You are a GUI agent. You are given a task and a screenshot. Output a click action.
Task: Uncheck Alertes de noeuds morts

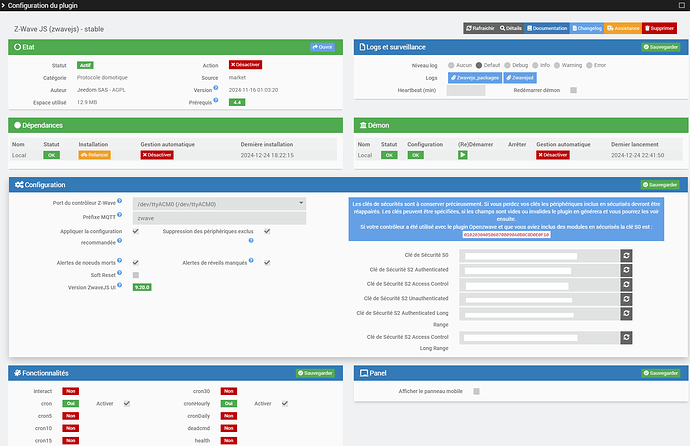point(136,263)
